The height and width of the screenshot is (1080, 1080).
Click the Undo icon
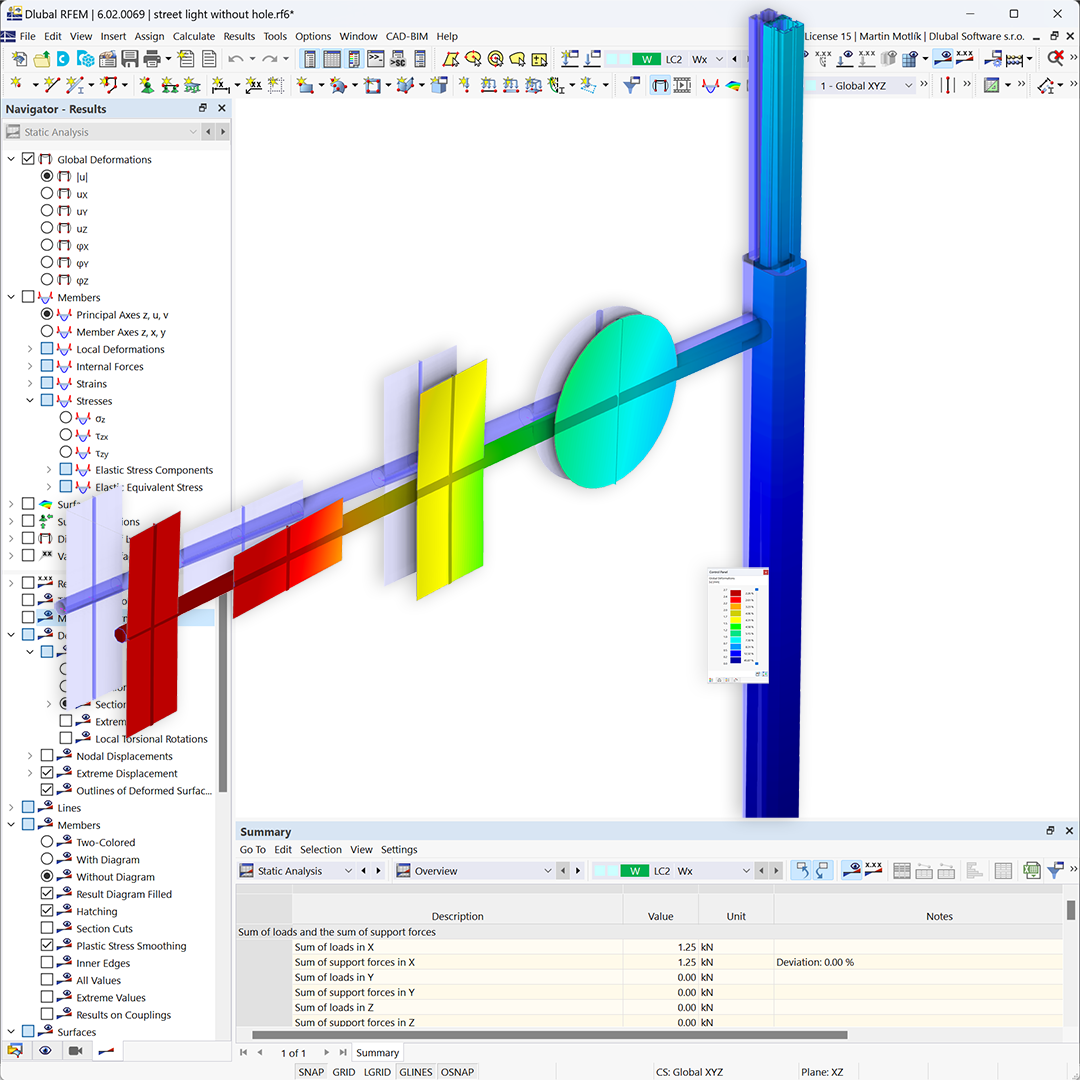pyautogui.click(x=235, y=58)
